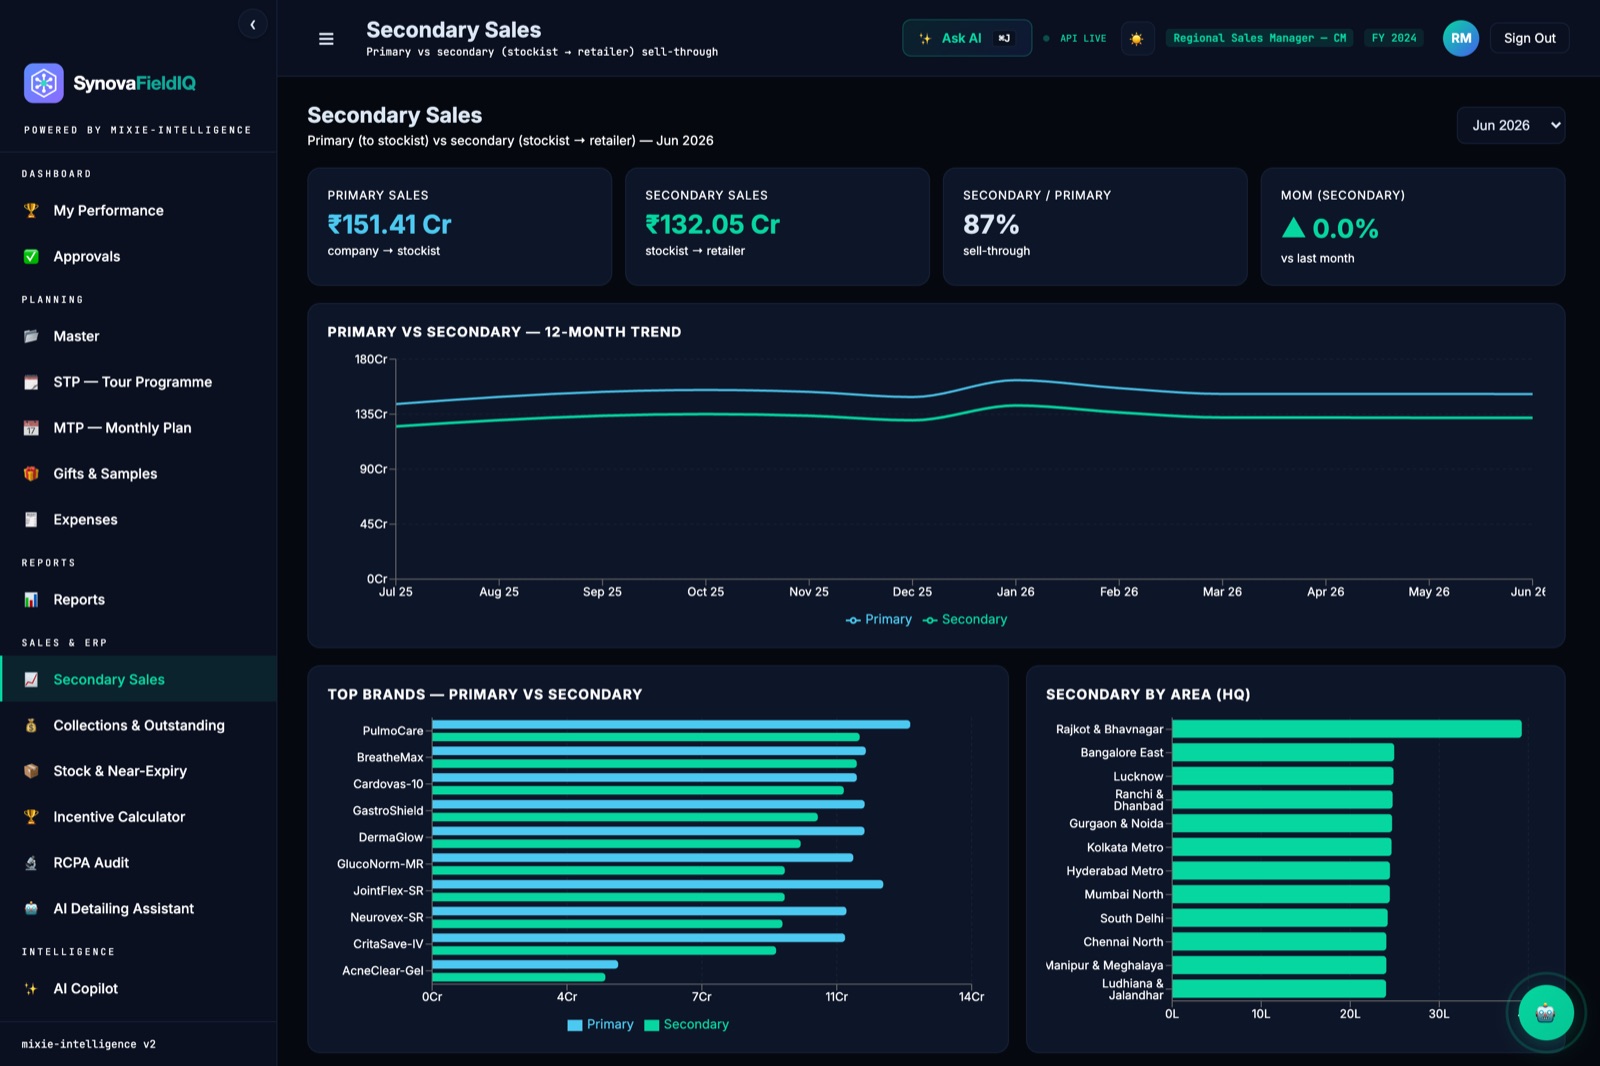Click the FY 2024 badge
The height and width of the screenshot is (1066, 1600).
(x=1394, y=38)
